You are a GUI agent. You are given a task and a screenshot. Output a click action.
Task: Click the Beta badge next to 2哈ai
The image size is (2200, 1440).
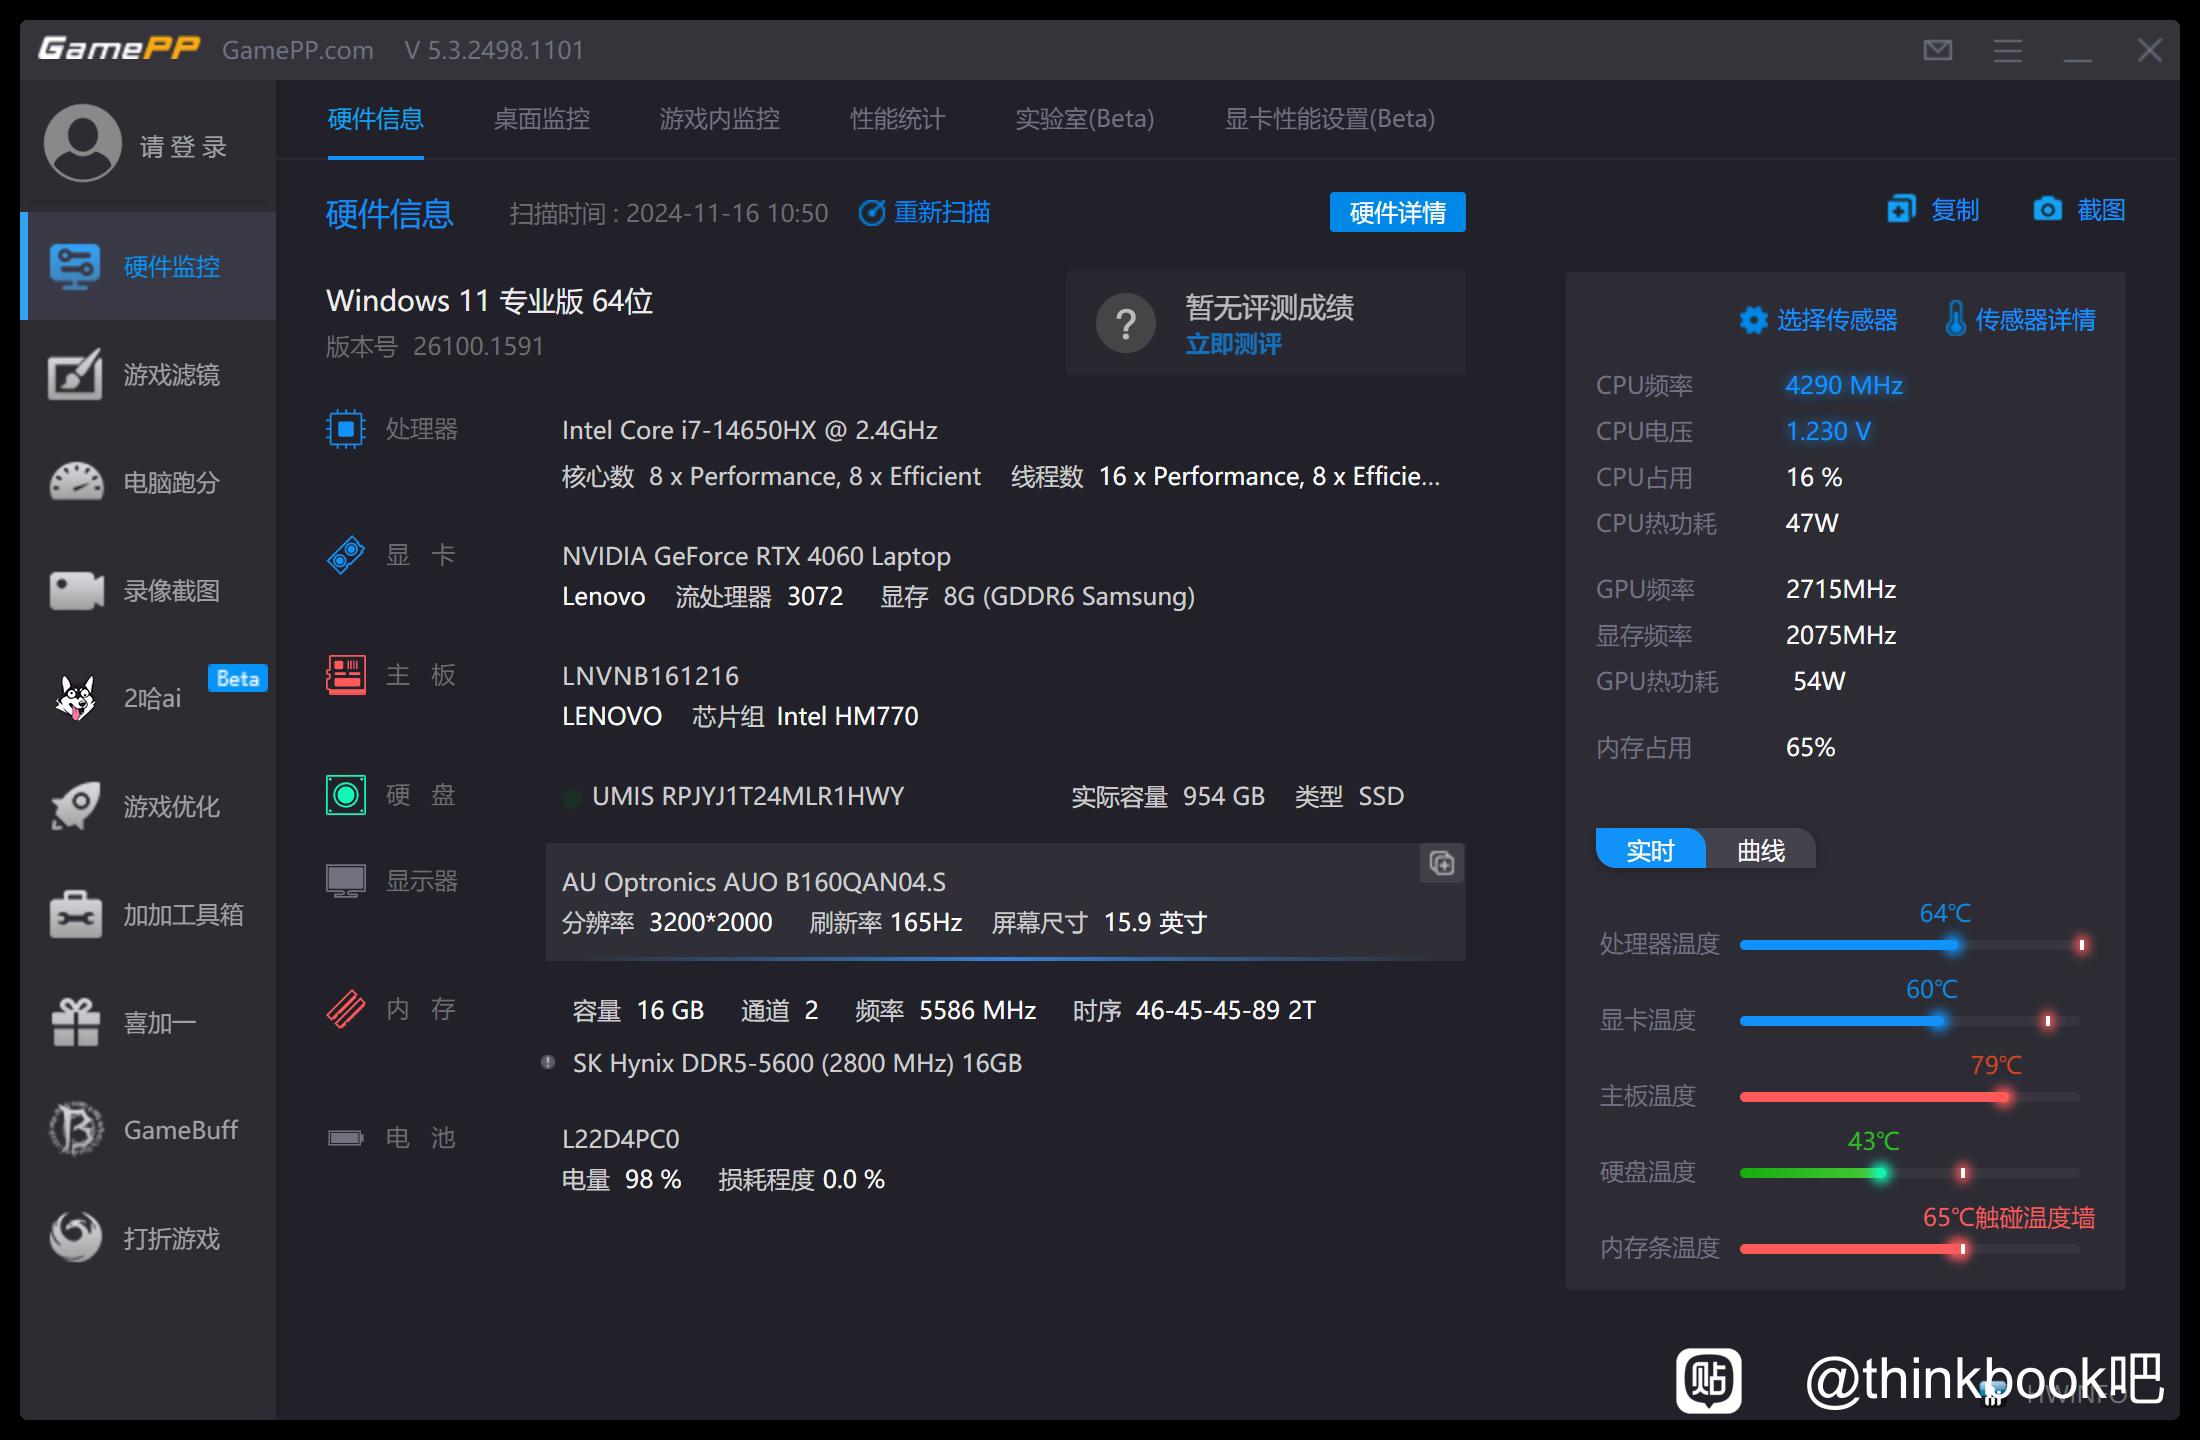[x=238, y=678]
